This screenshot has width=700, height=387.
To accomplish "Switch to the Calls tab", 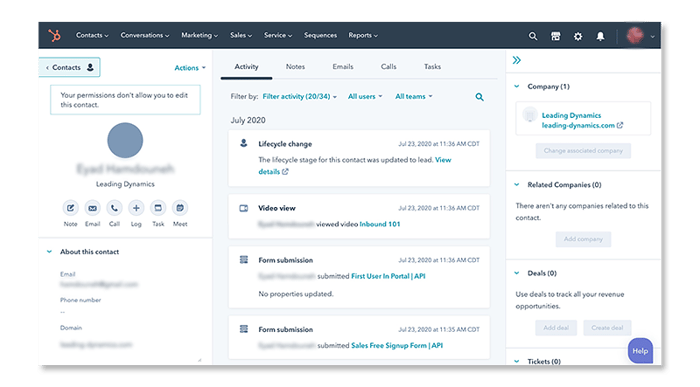I will click(x=388, y=67).
